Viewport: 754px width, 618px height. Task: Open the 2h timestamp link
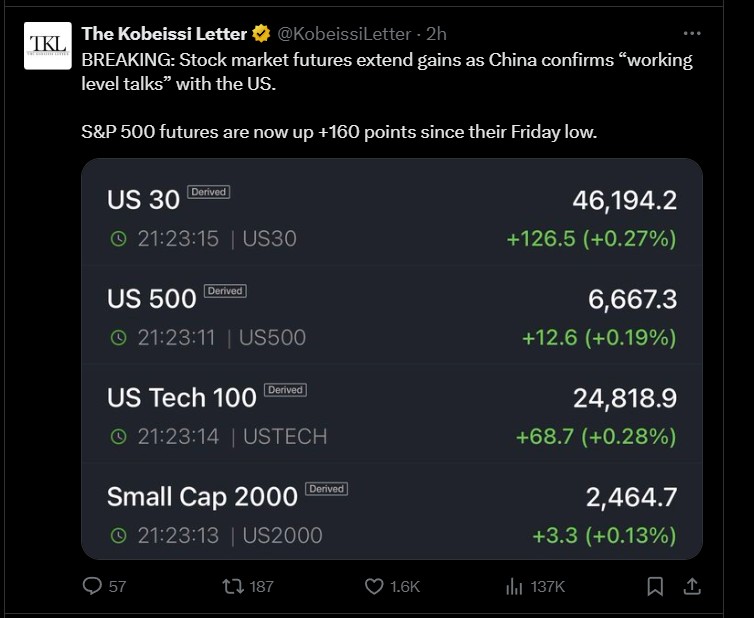[x=436, y=34]
